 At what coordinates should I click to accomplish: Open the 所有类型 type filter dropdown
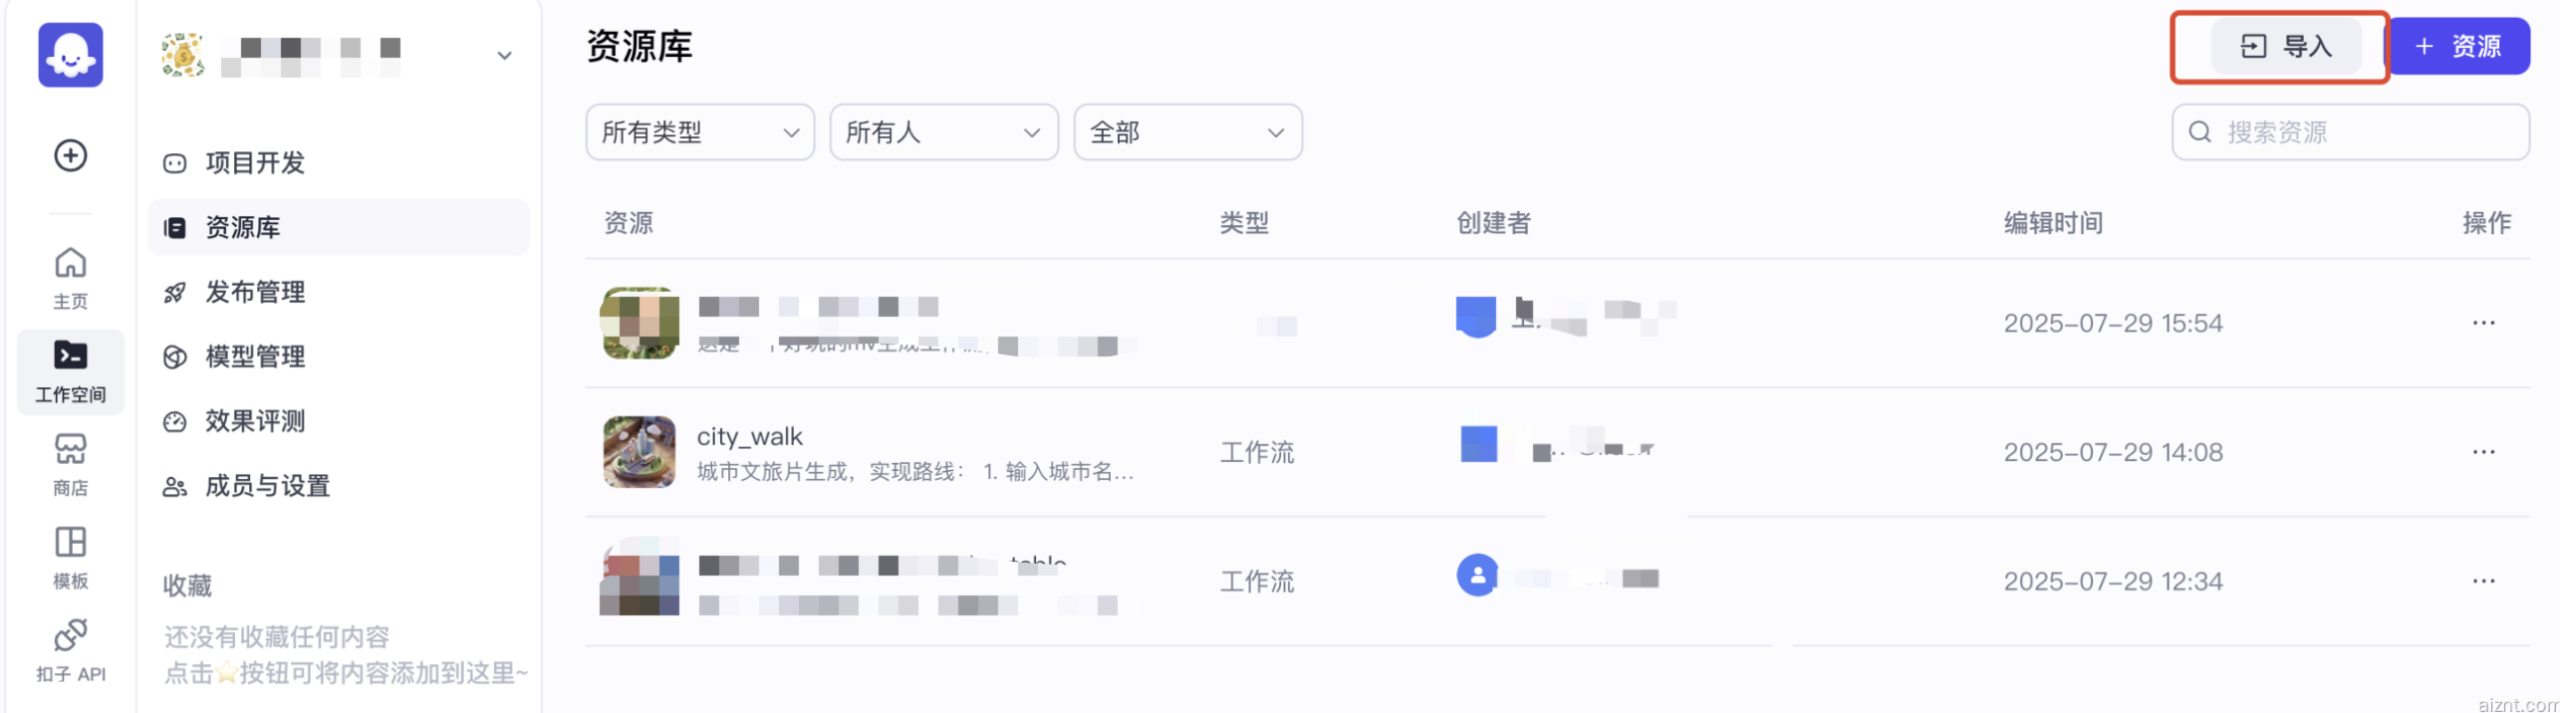699,132
